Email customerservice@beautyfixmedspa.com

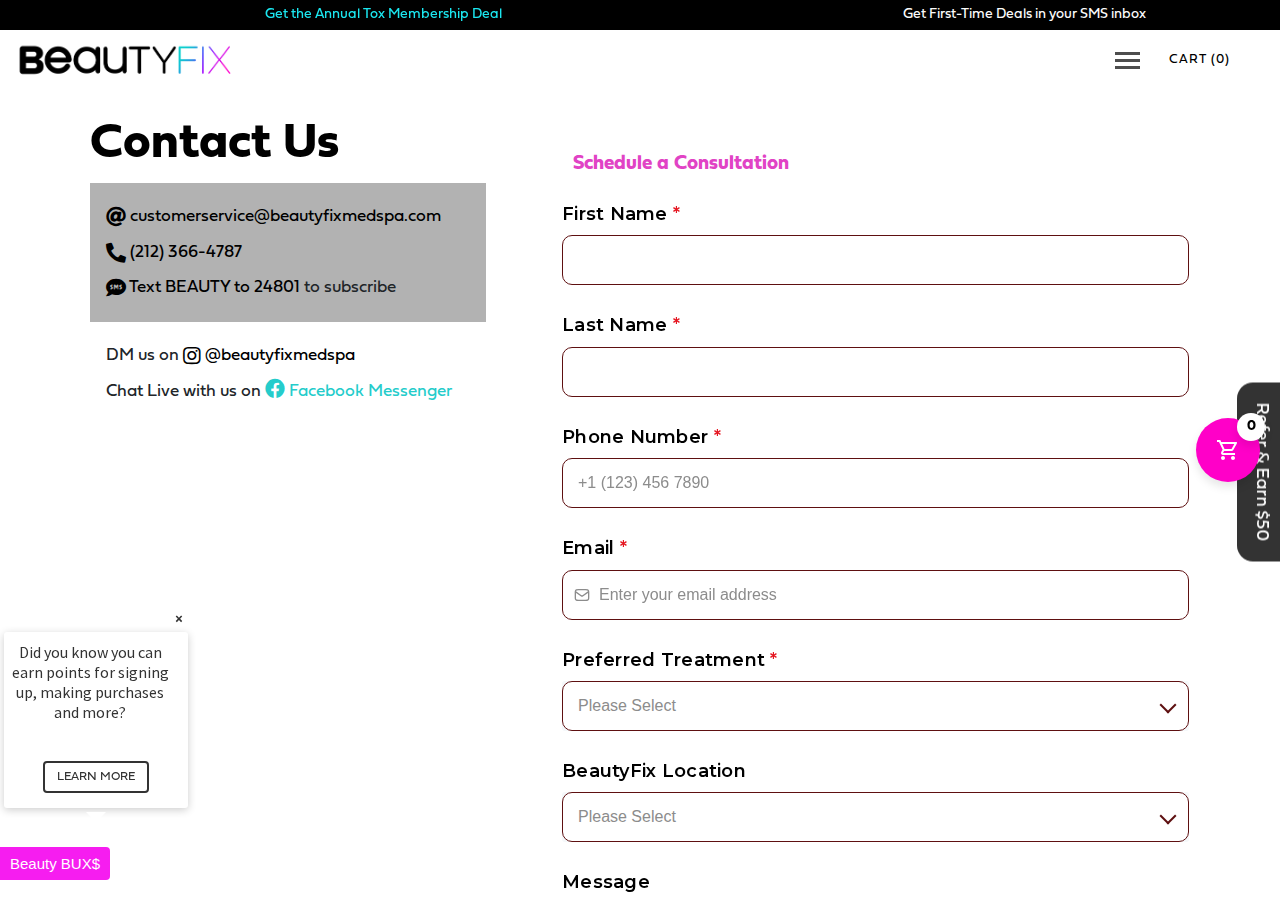(285, 216)
